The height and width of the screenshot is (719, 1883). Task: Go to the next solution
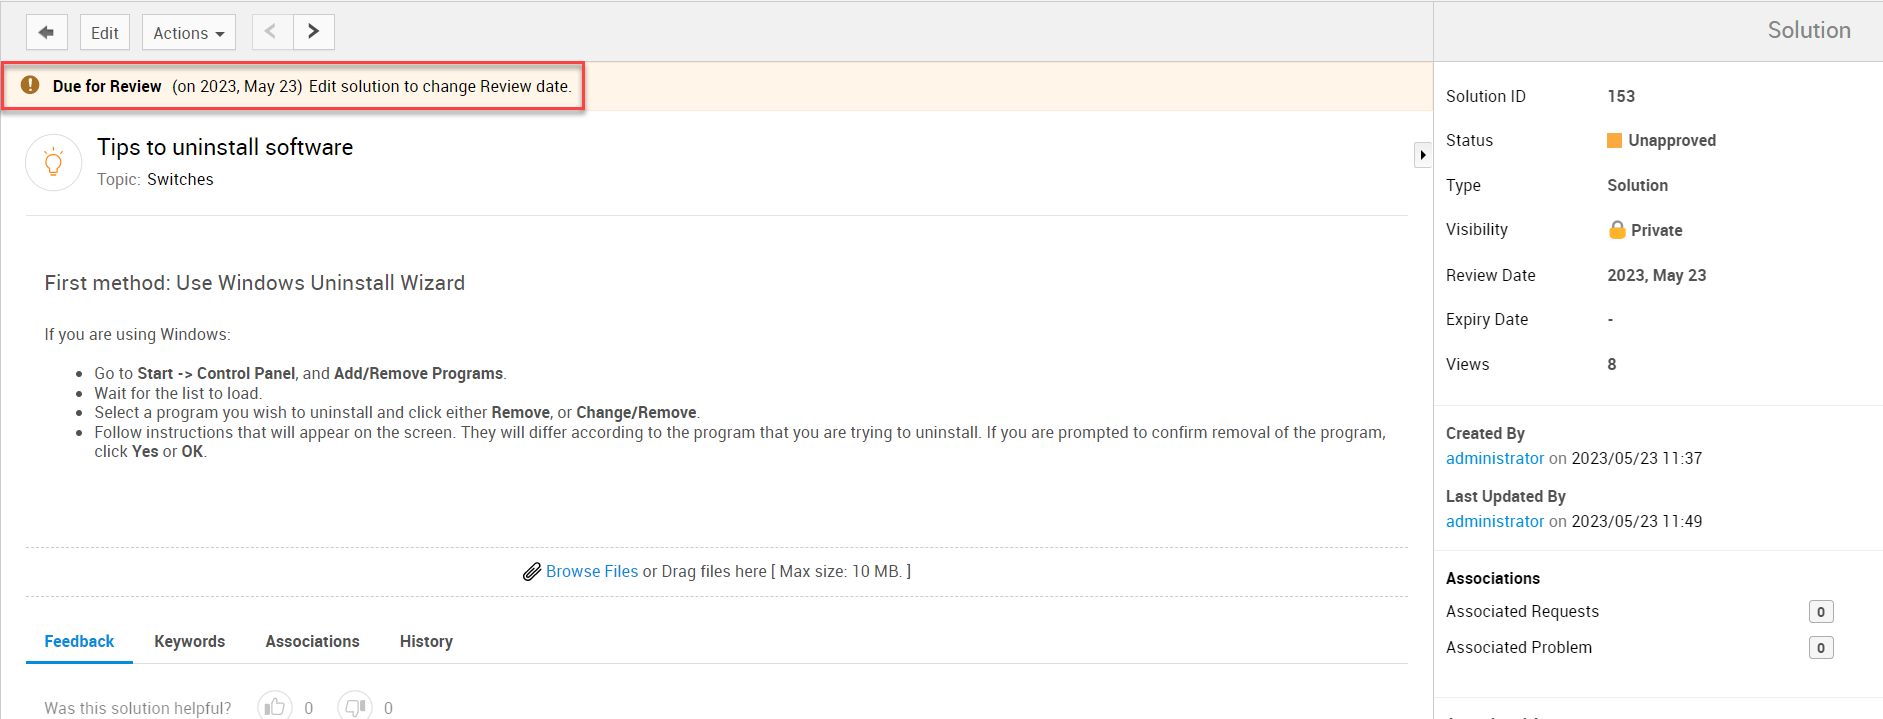coord(313,32)
